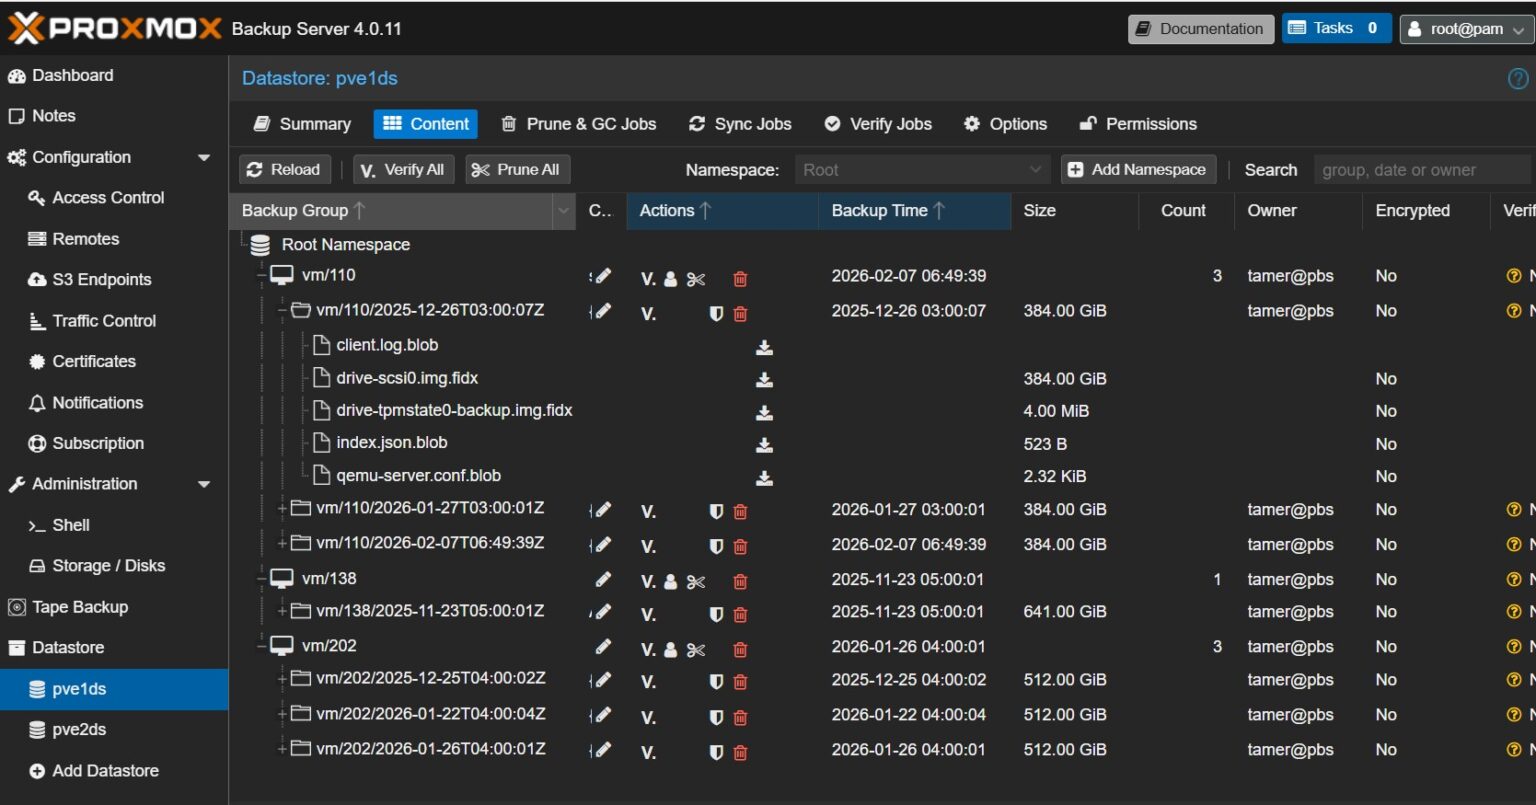This screenshot has width=1536, height=805.
Task: Click the Verify All button
Action: click(x=402, y=170)
